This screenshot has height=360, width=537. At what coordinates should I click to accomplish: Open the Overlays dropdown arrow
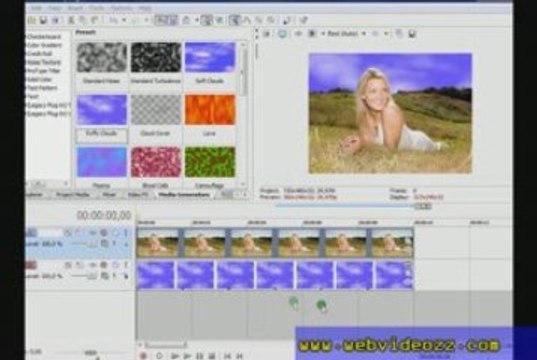point(386,34)
